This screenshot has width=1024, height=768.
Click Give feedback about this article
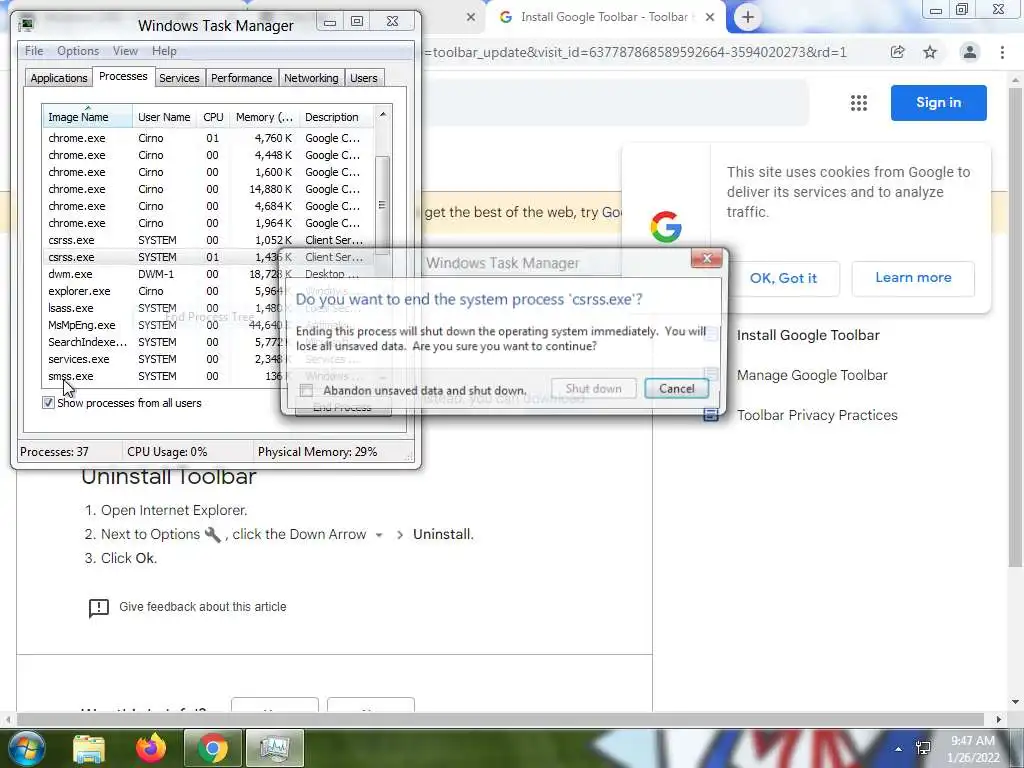(x=202, y=607)
